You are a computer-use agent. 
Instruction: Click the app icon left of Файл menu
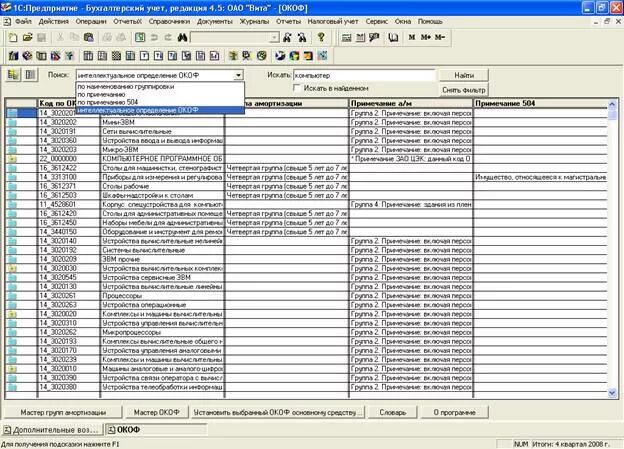7,21
